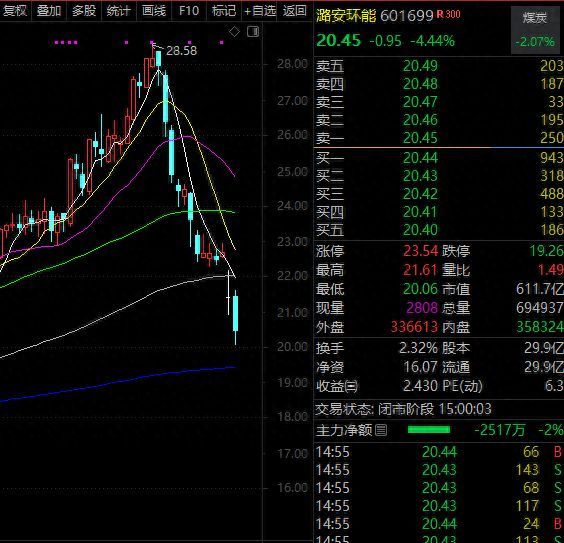Select the 14:55 trade with volume 24
Screen dimensions: 564x543
point(439,524)
